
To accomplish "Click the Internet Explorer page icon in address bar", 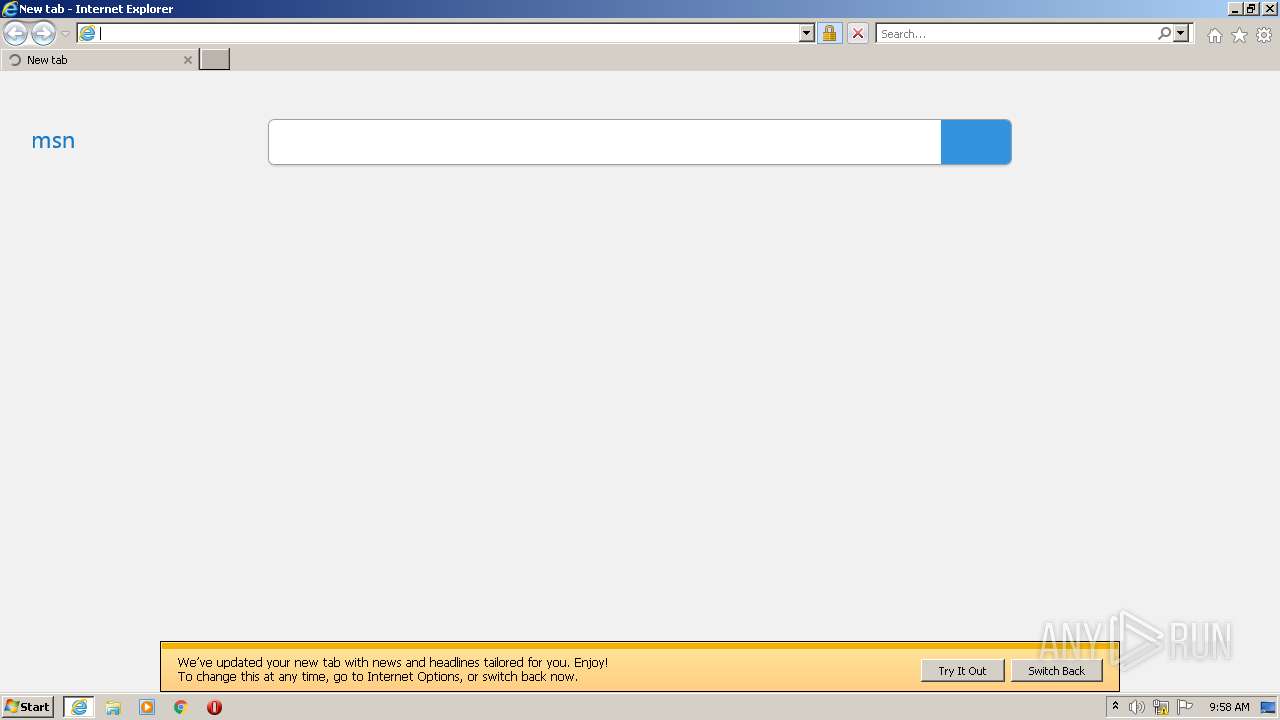I will point(88,34).
